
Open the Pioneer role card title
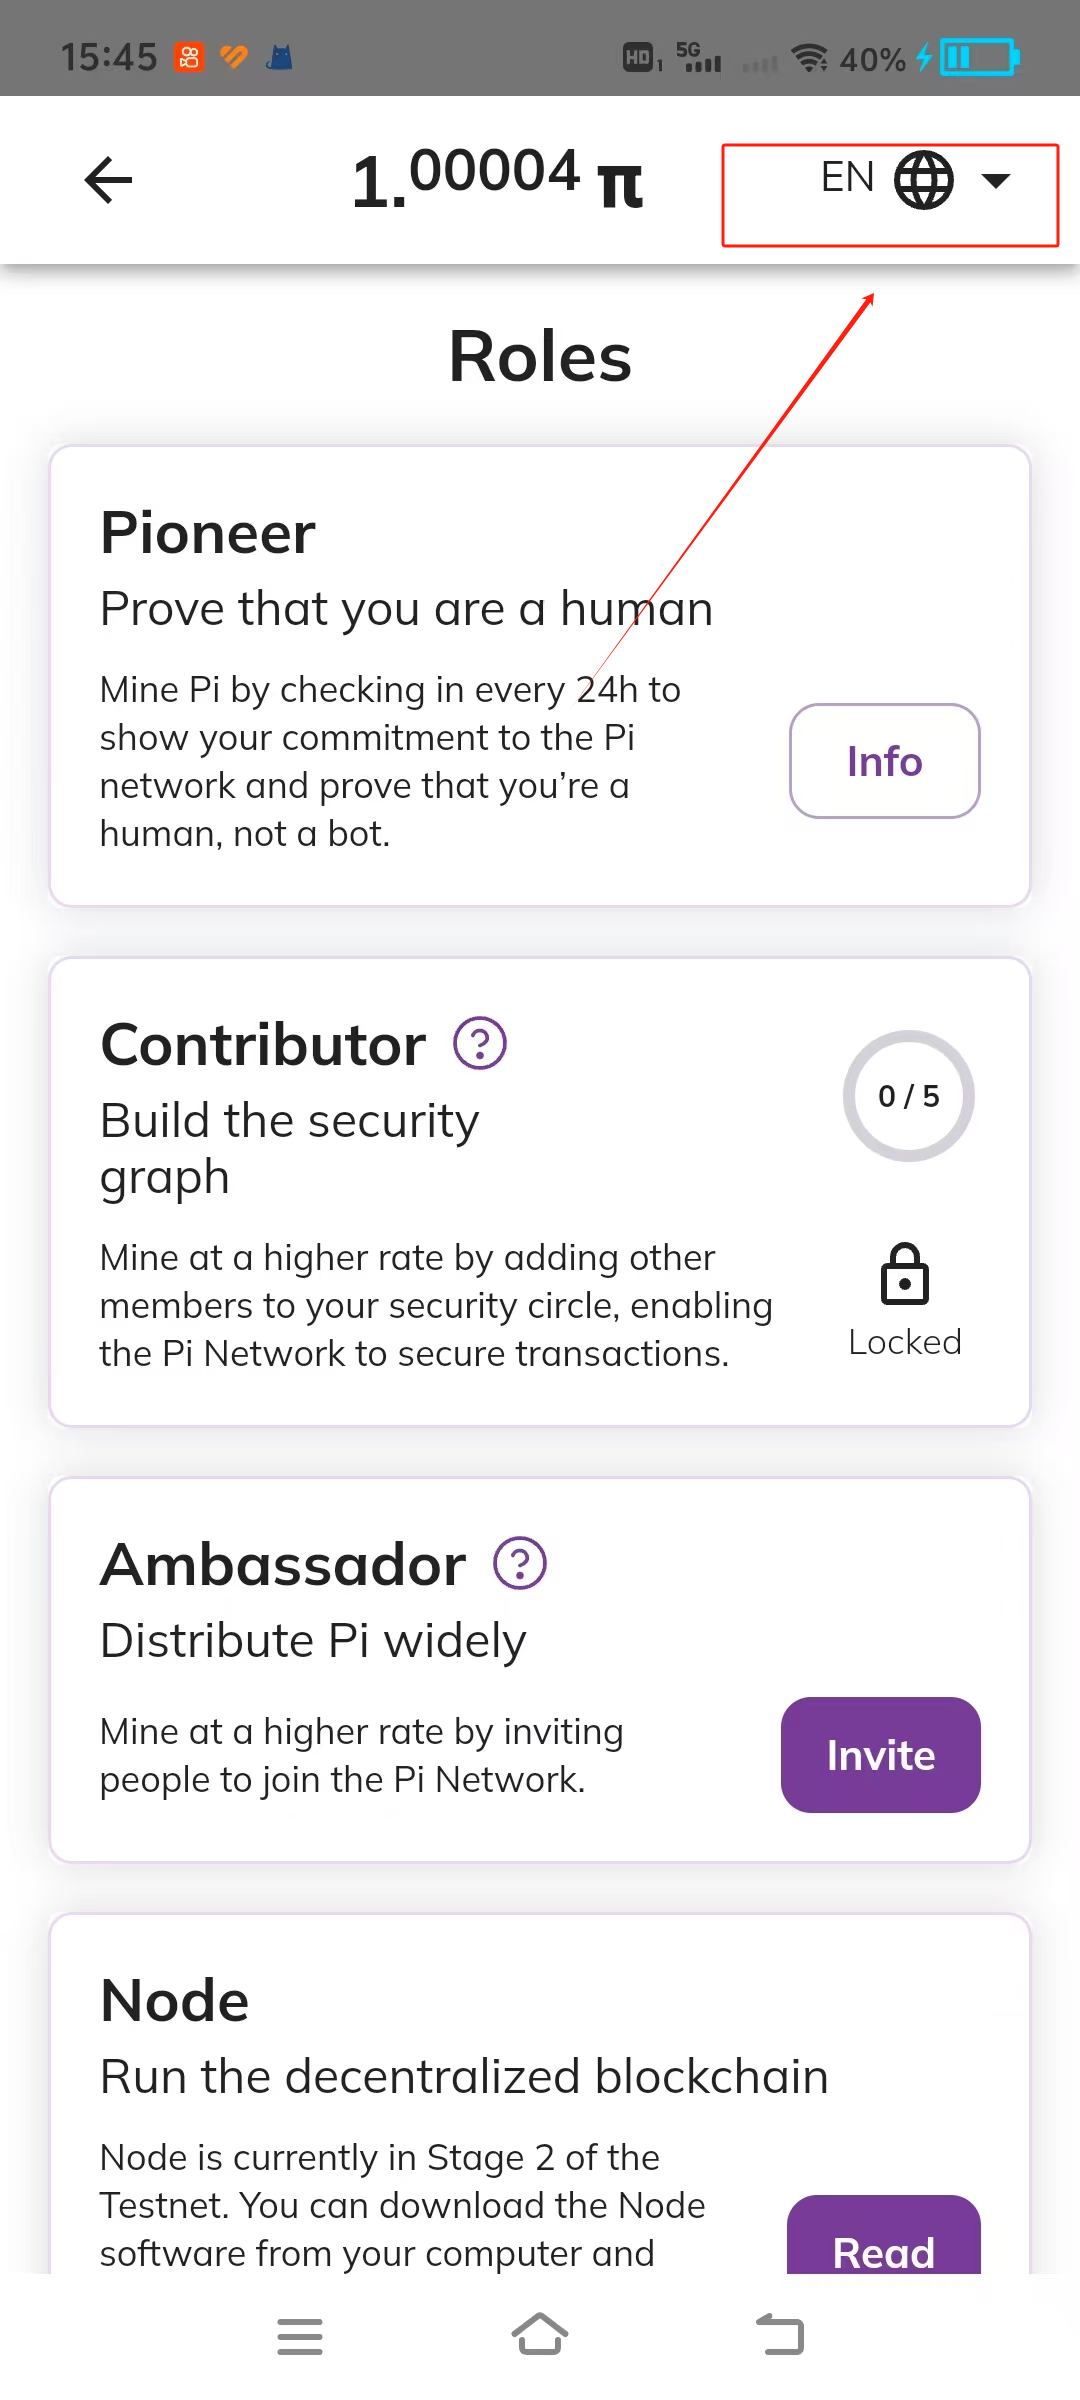[x=208, y=532]
